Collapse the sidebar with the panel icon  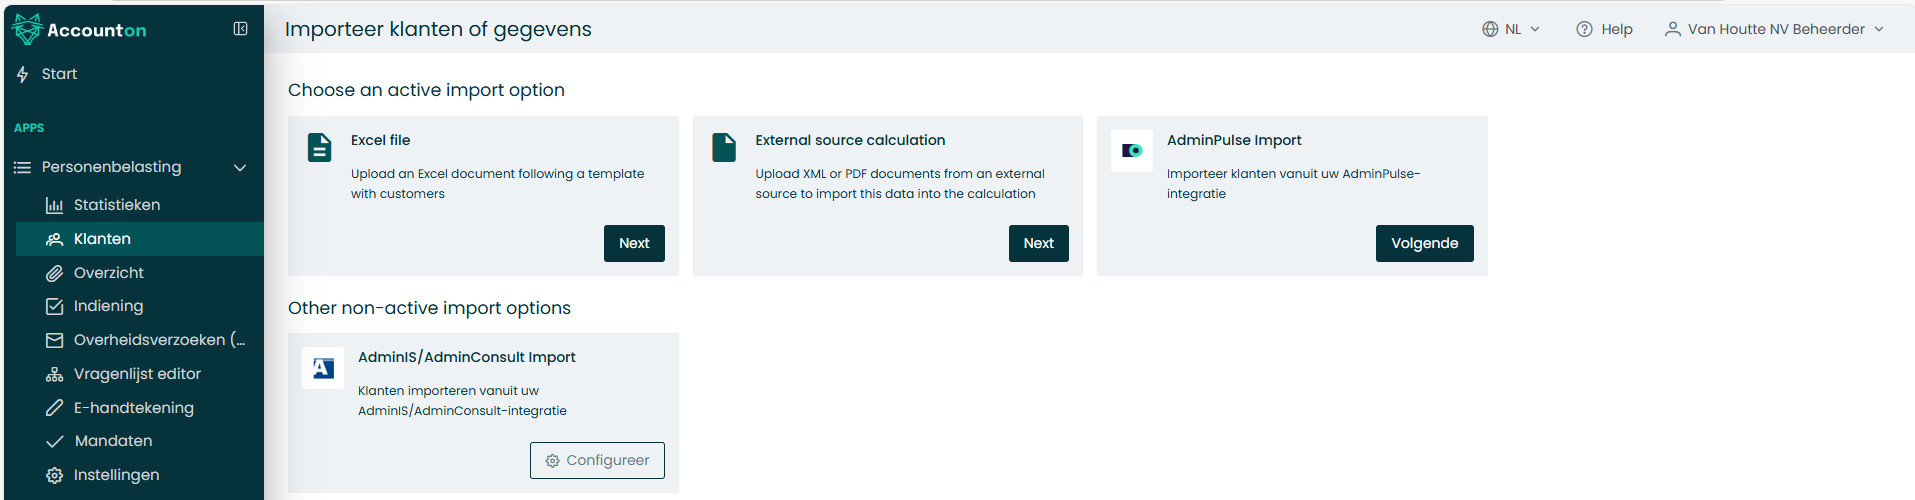point(240,29)
